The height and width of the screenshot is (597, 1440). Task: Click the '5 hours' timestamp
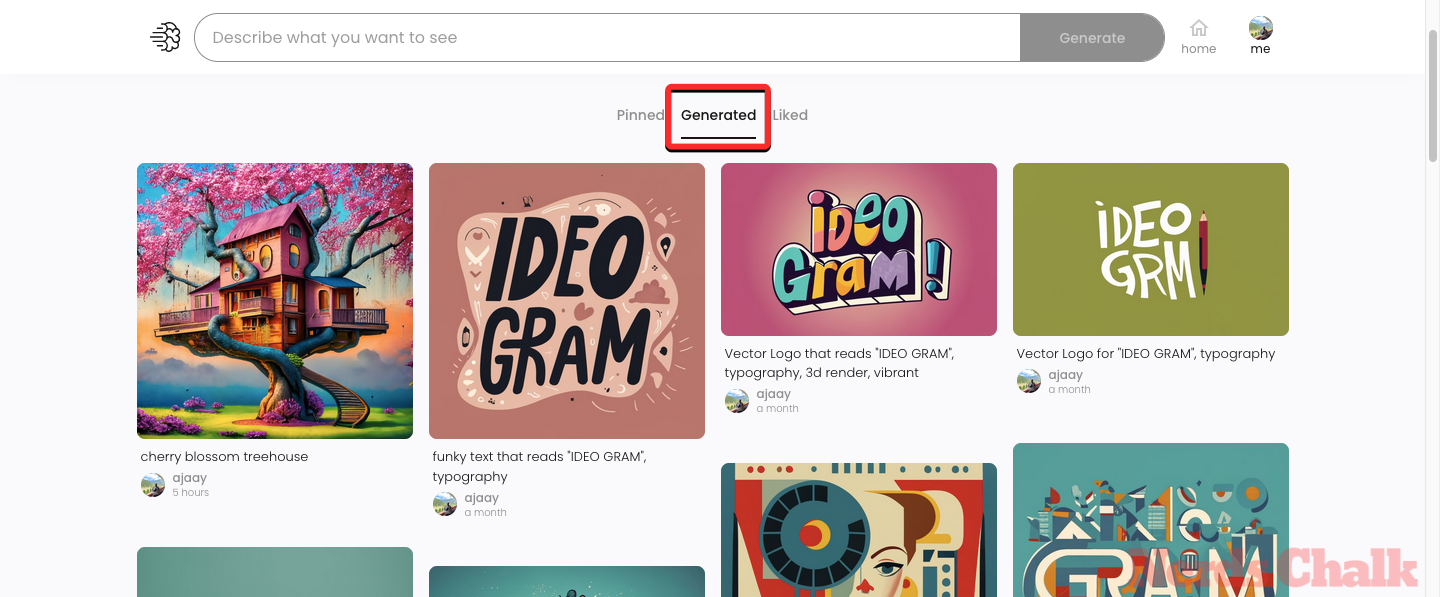click(190, 493)
